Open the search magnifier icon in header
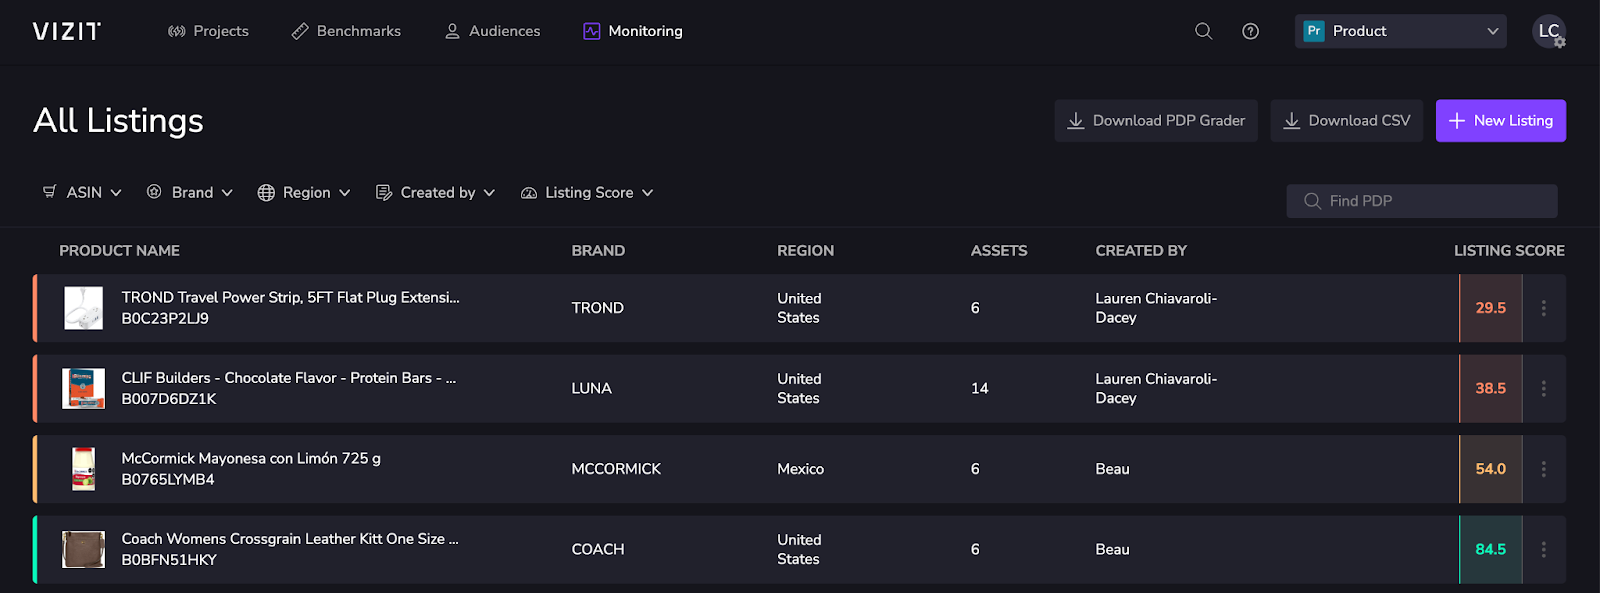This screenshot has height=593, width=1600. (x=1203, y=31)
